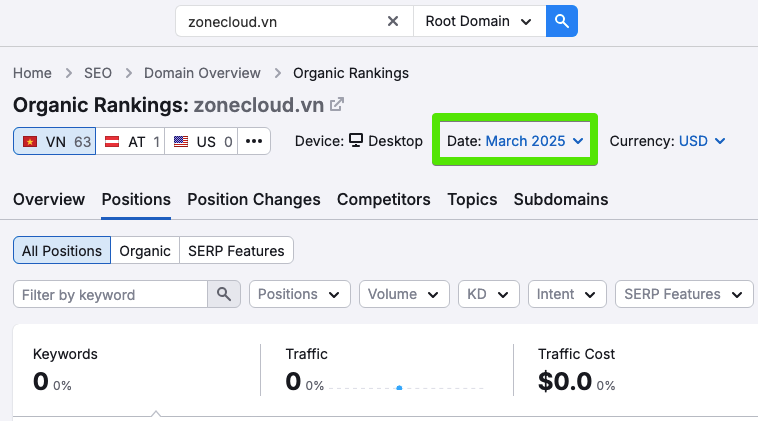The image size is (758, 421).
Task: Click the blue search magnifier button
Action: pos(562,21)
